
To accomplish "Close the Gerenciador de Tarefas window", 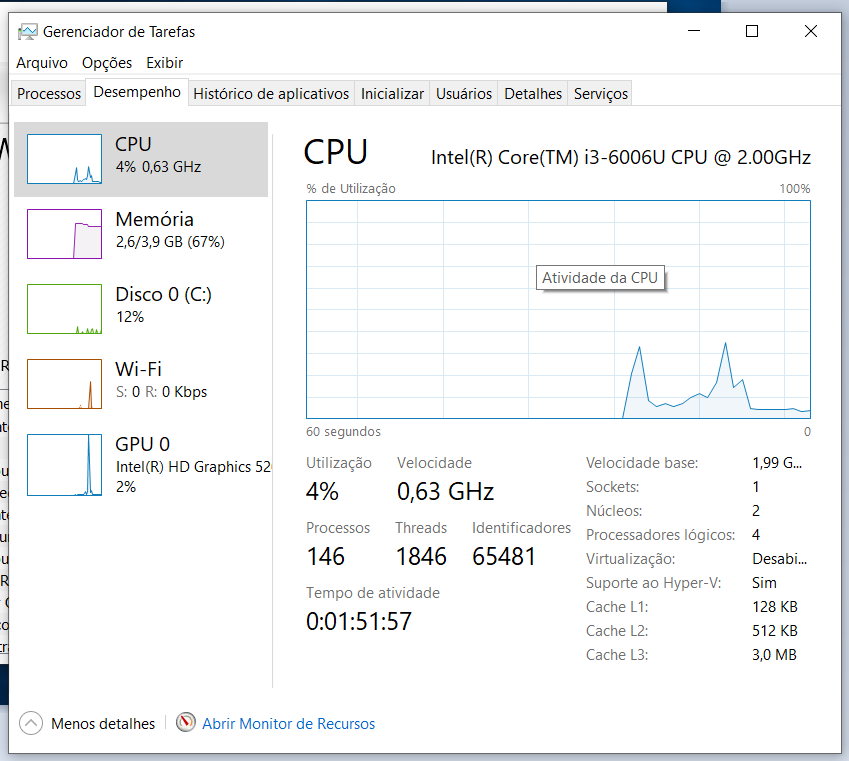I will click(x=811, y=31).
